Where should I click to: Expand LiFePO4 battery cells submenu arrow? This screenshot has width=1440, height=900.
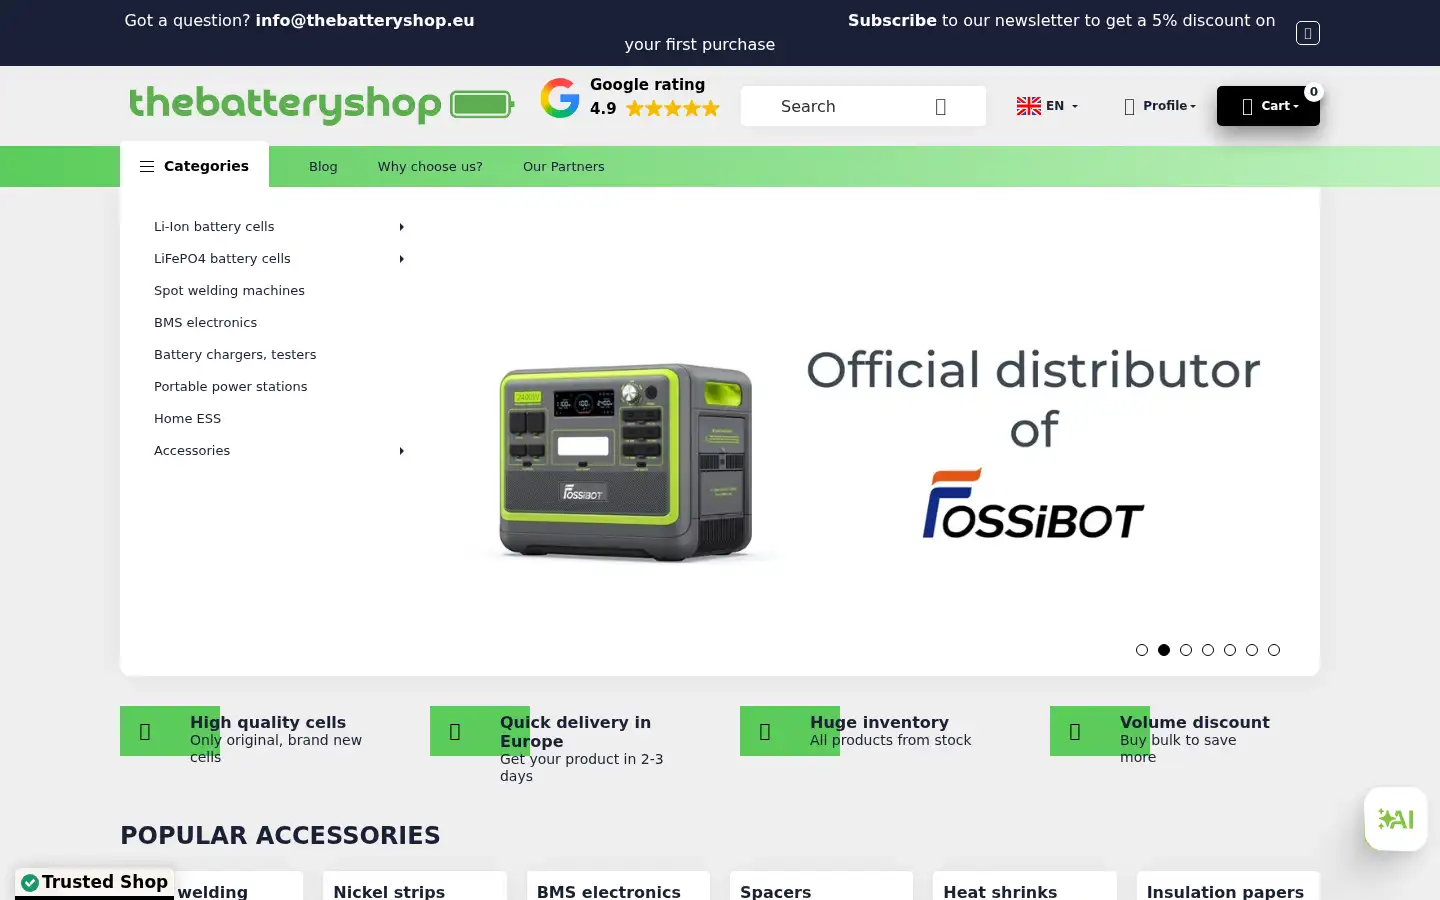point(402,259)
